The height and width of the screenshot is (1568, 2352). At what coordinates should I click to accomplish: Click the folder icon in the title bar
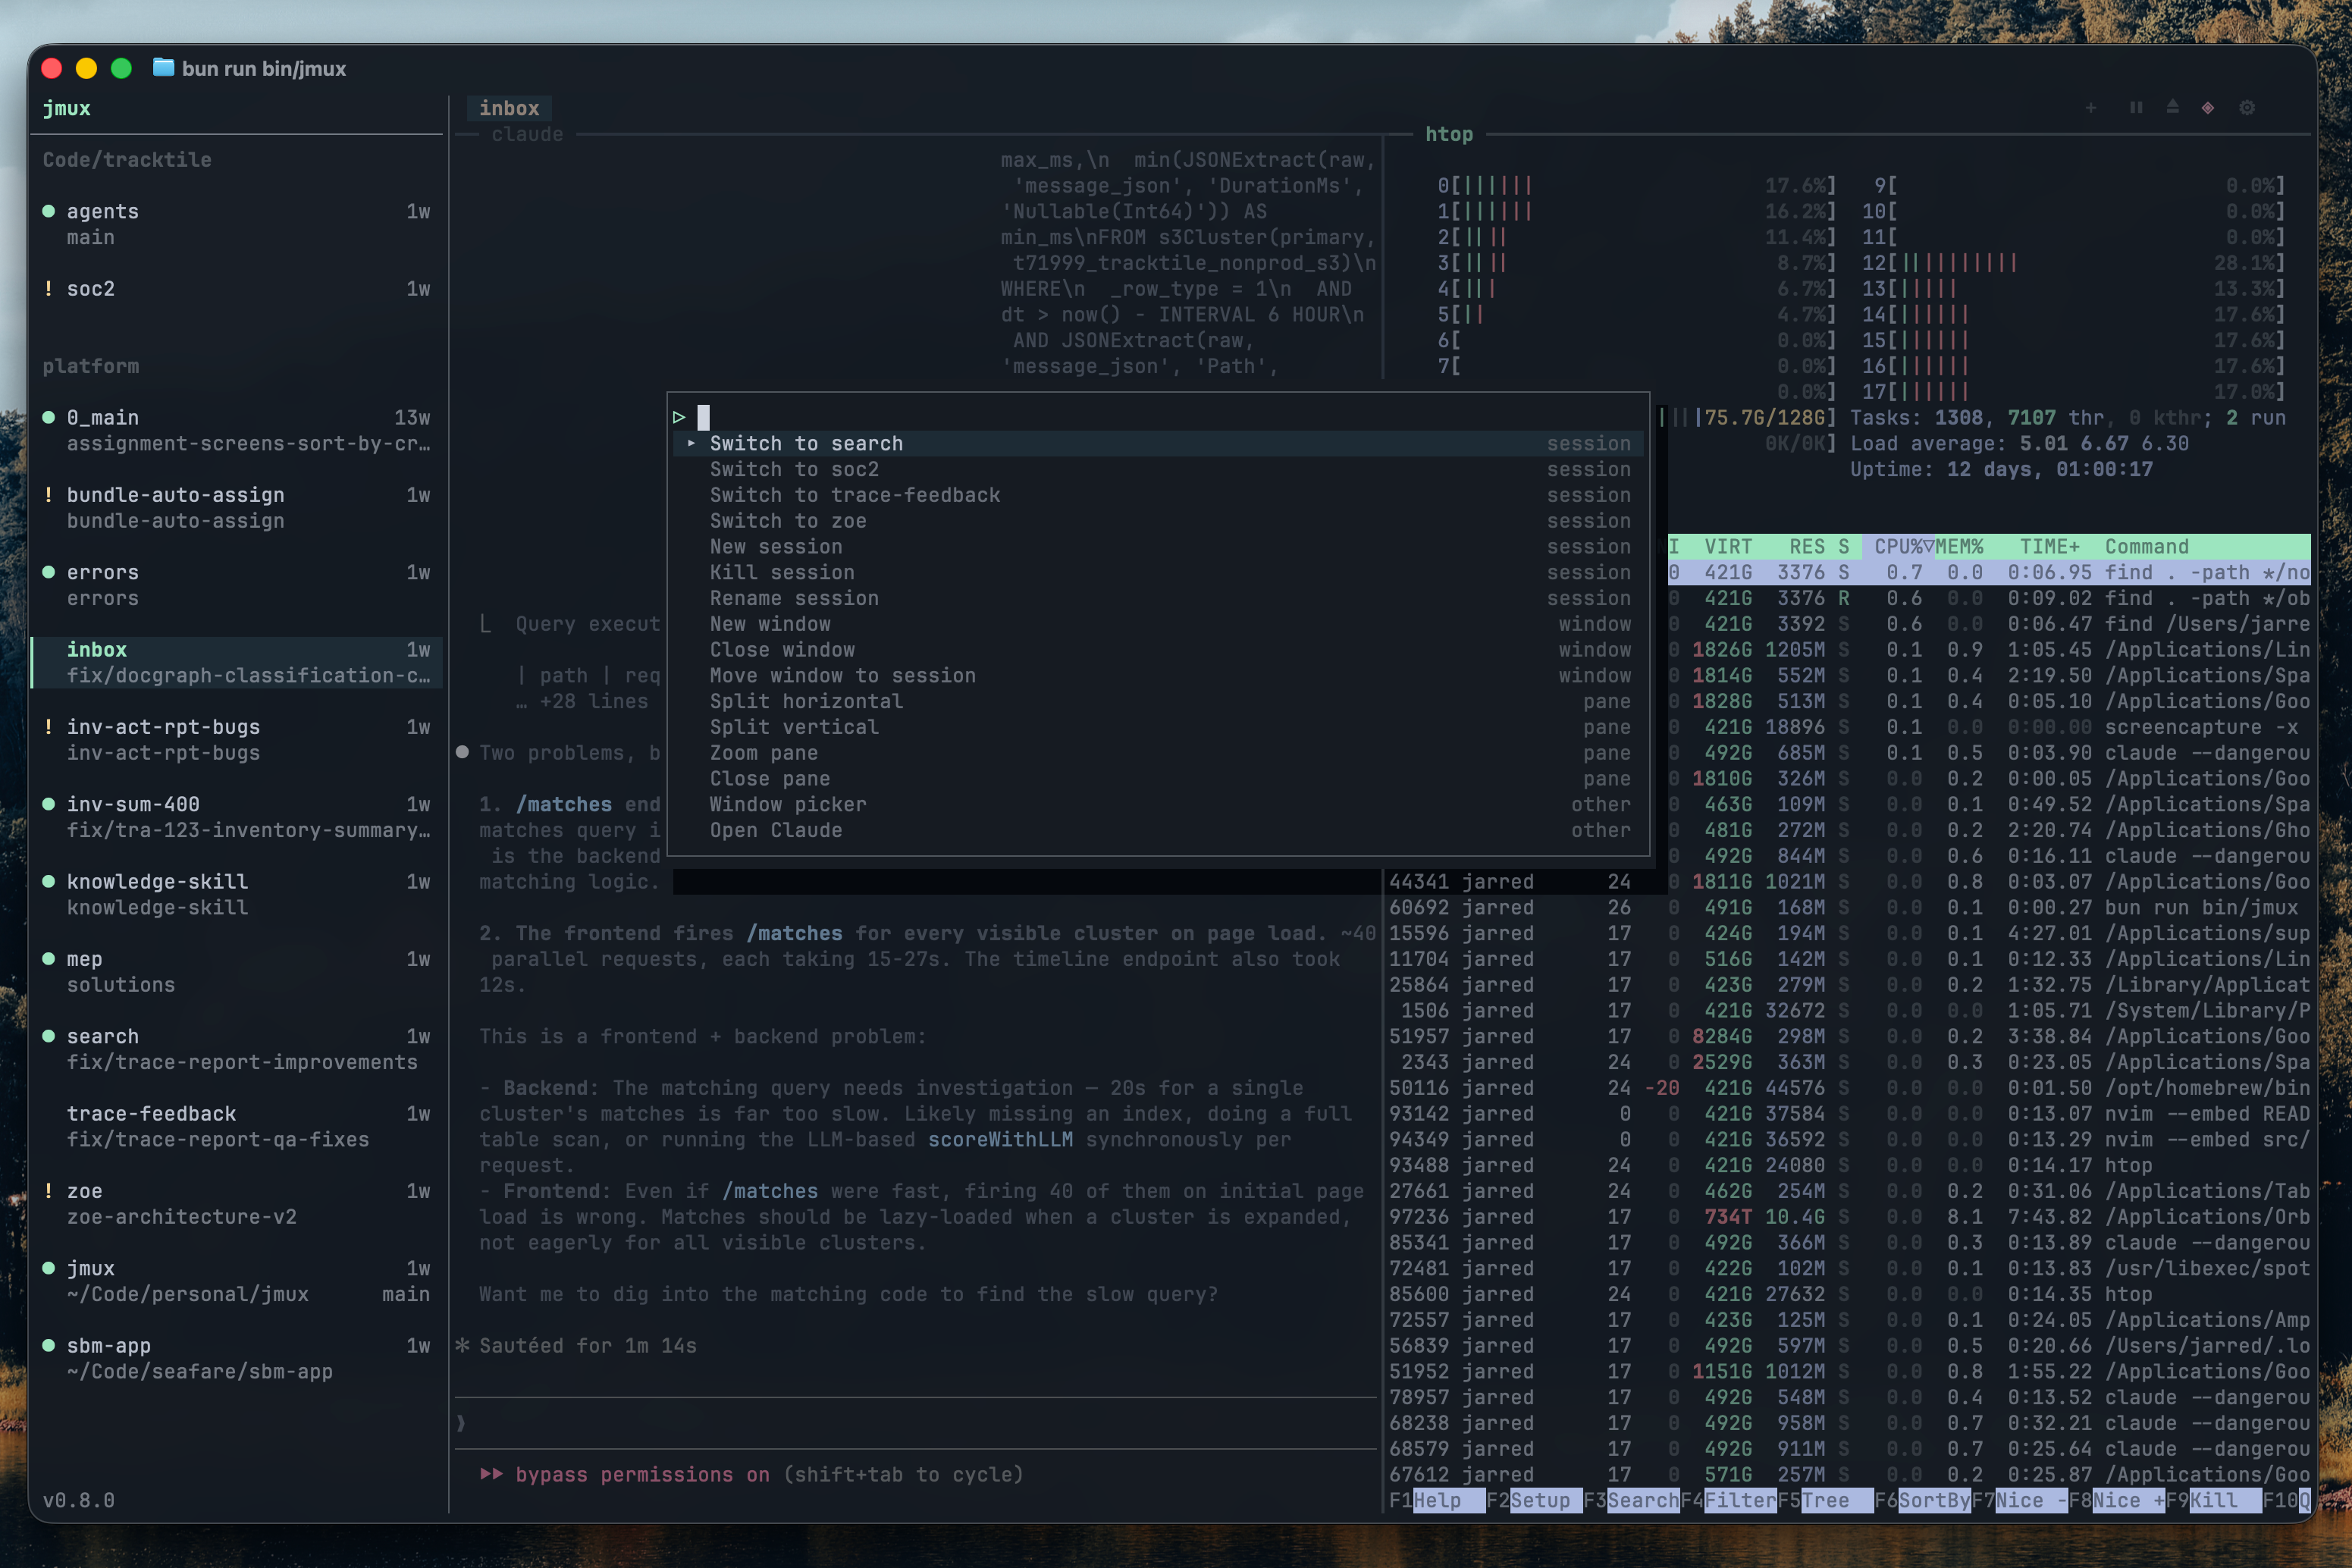[x=162, y=68]
